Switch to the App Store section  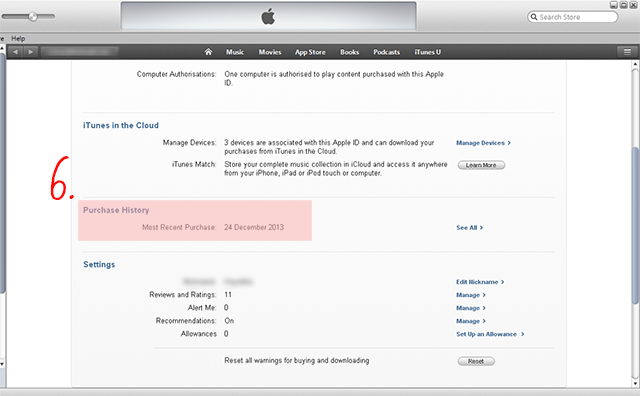coord(310,52)
